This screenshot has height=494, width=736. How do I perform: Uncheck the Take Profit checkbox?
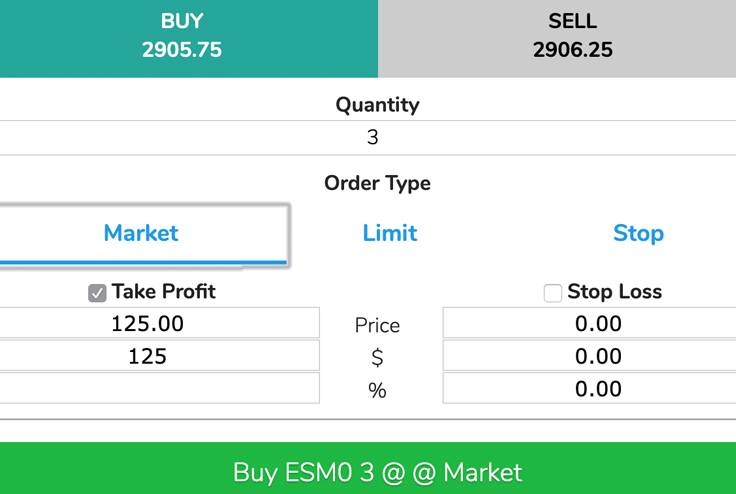click(97, 293)
